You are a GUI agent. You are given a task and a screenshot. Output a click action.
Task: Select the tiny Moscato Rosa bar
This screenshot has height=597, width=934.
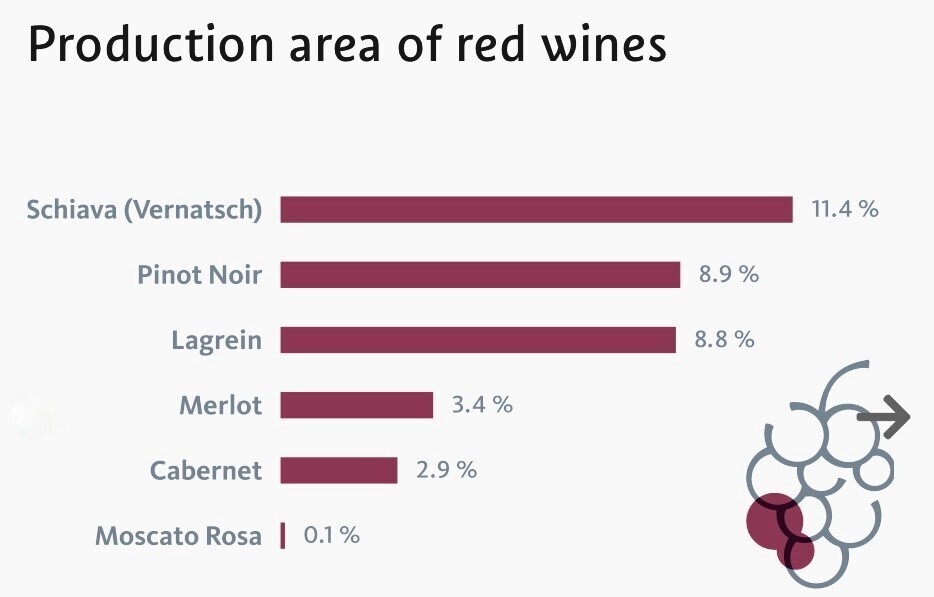tap(283, 536)
